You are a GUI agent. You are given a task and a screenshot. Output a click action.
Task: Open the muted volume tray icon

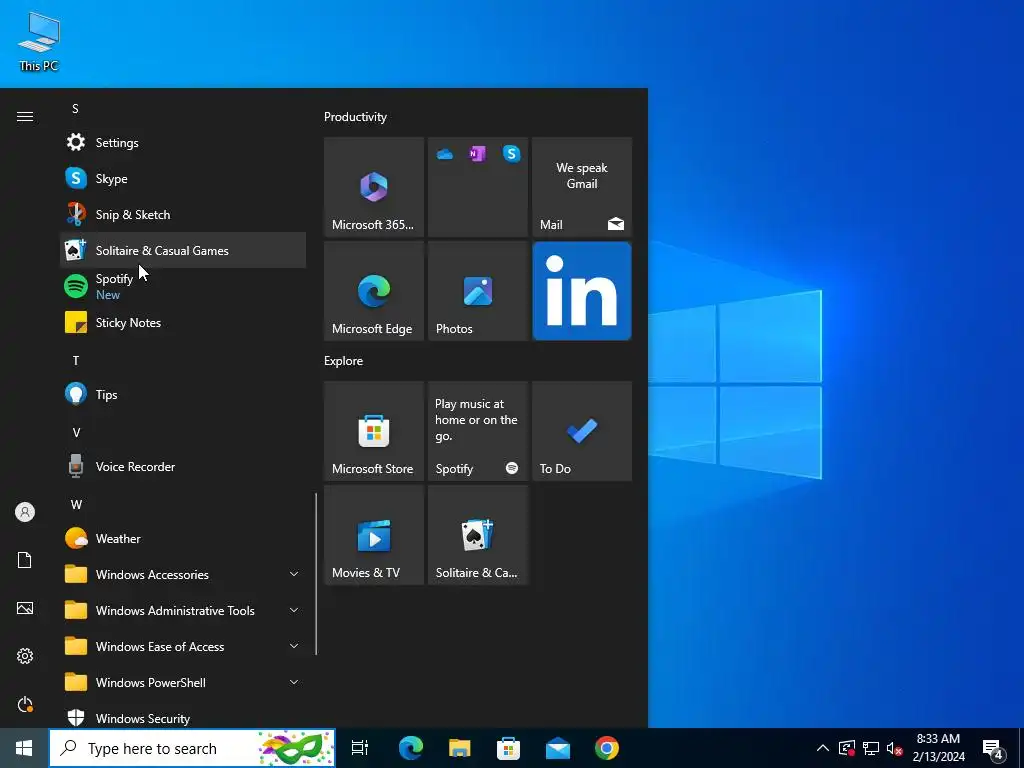pyautogui.click(x=895, y=748)
